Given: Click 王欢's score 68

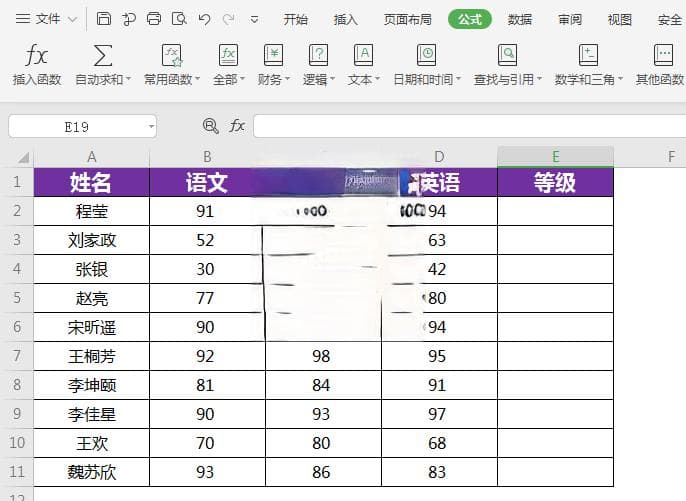Looking at the screenshot, I should pos(439,443).
